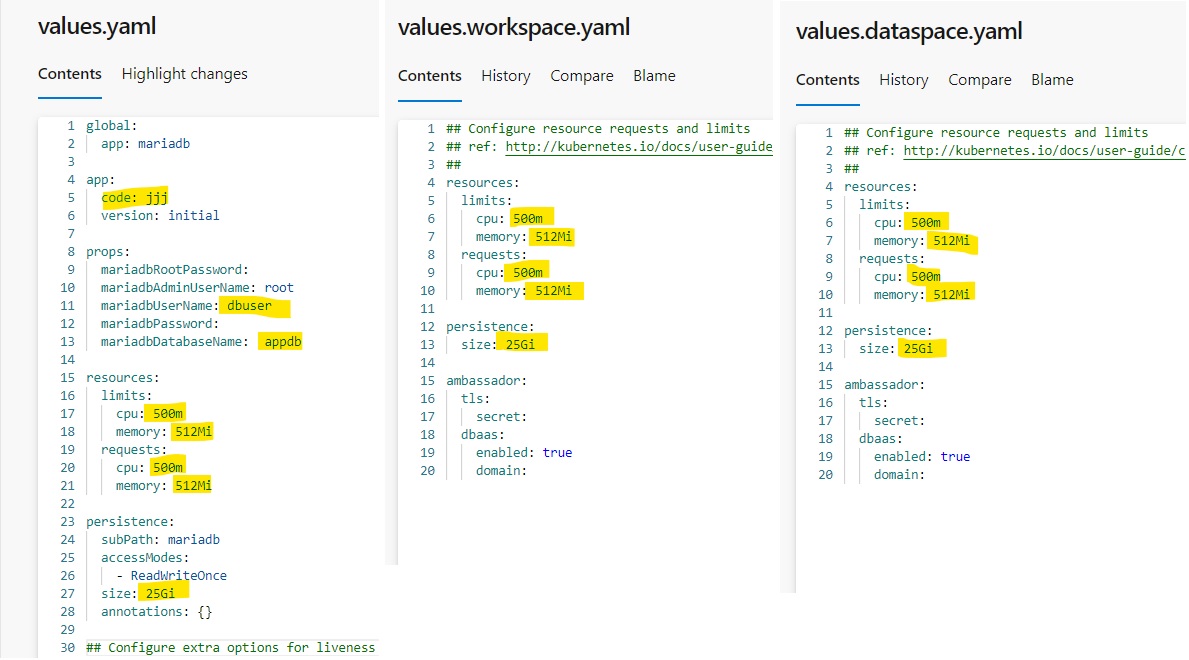Select Contents tab in values.dataspace.yaml panel
1189x660 pixels.
click(828, 80)
